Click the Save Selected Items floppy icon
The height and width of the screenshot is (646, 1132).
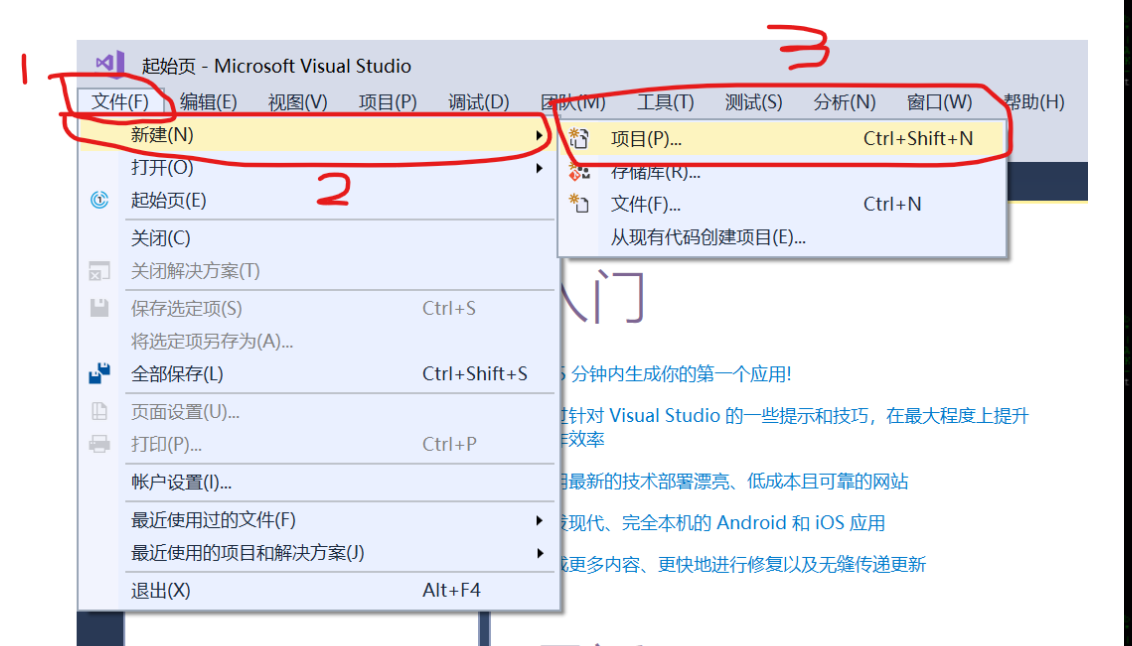point(98,308)
